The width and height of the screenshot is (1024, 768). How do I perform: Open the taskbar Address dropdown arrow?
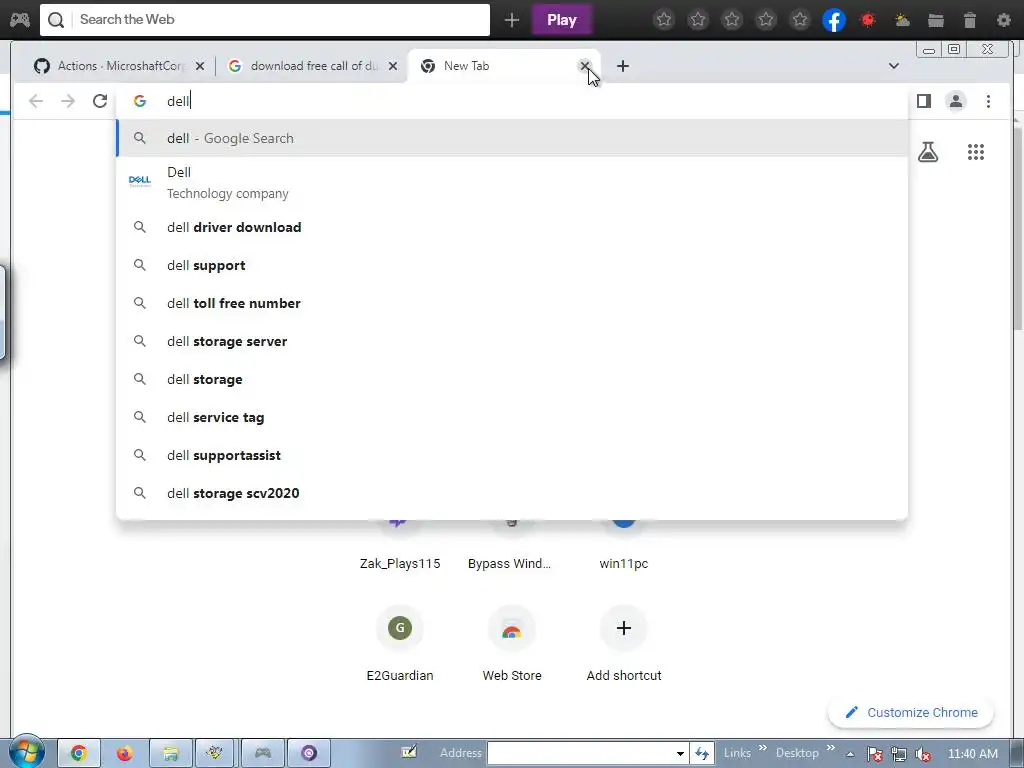(680, 753)
